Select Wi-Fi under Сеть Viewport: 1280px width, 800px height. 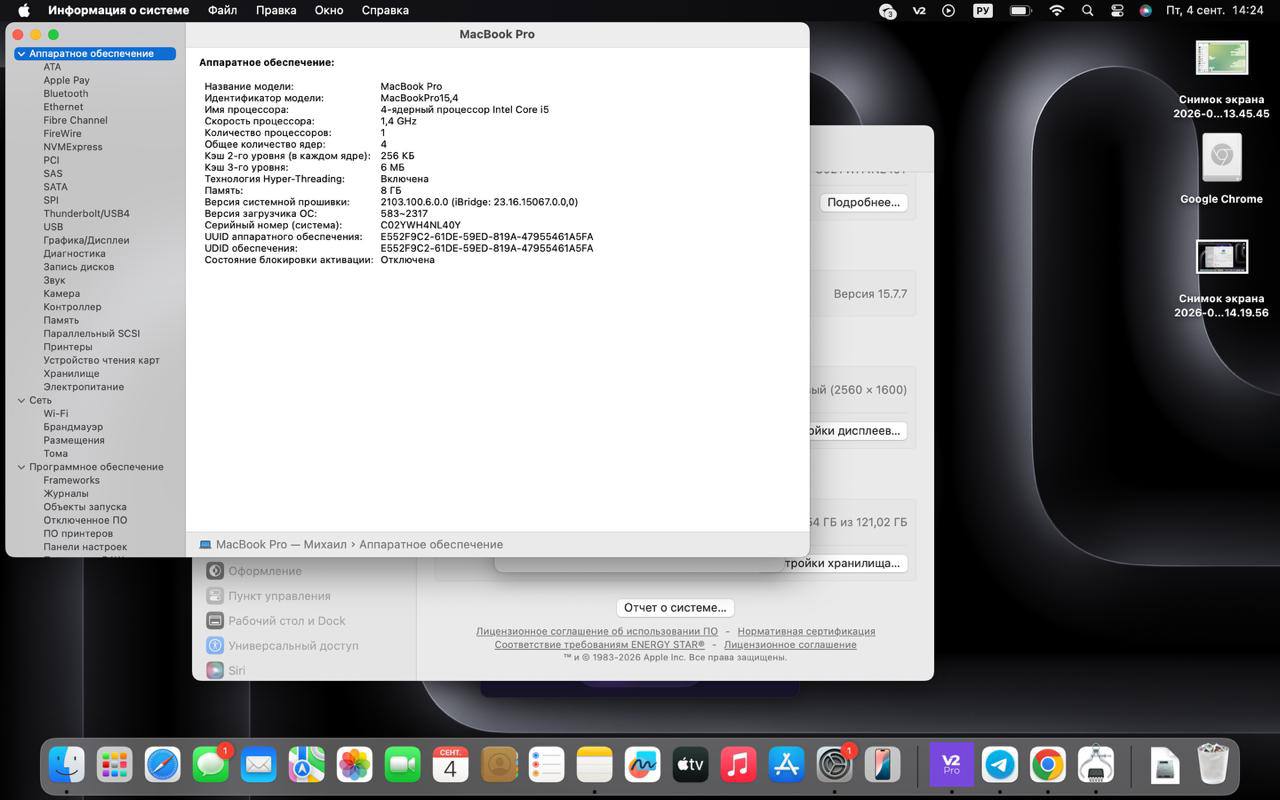pyautogui.click(x=56, y=413)
